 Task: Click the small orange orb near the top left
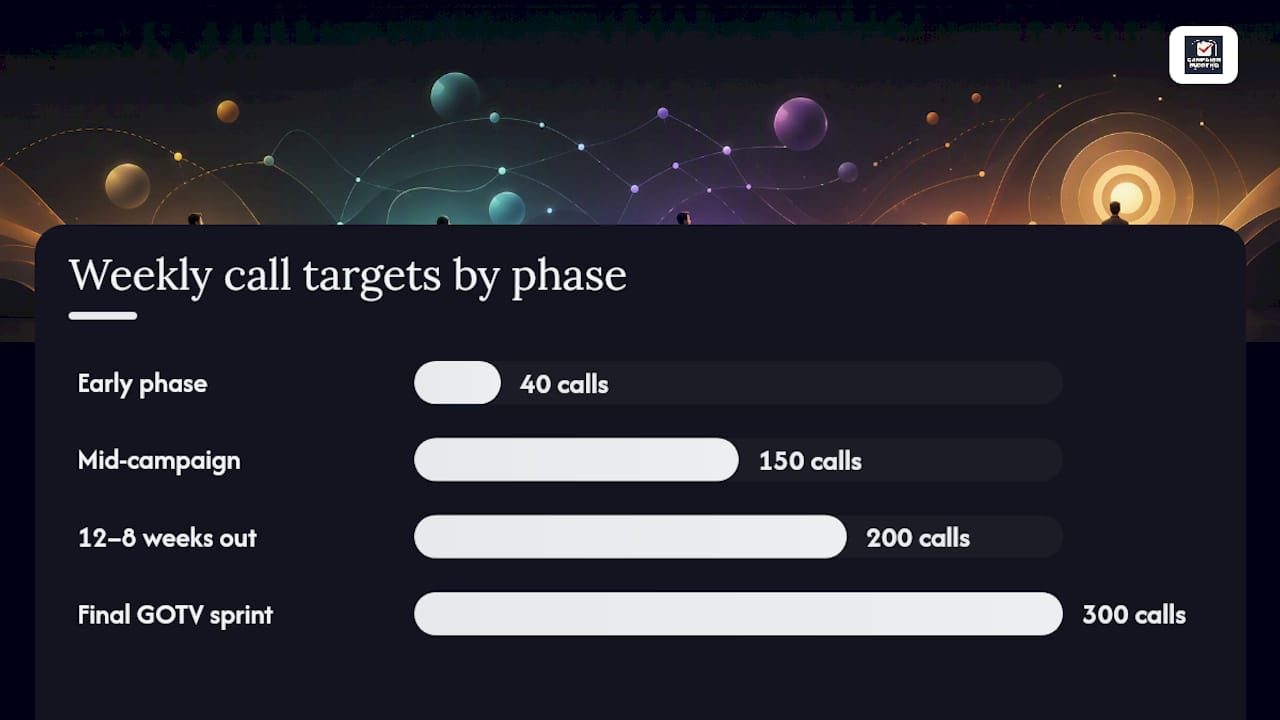(x=228, y=111)
